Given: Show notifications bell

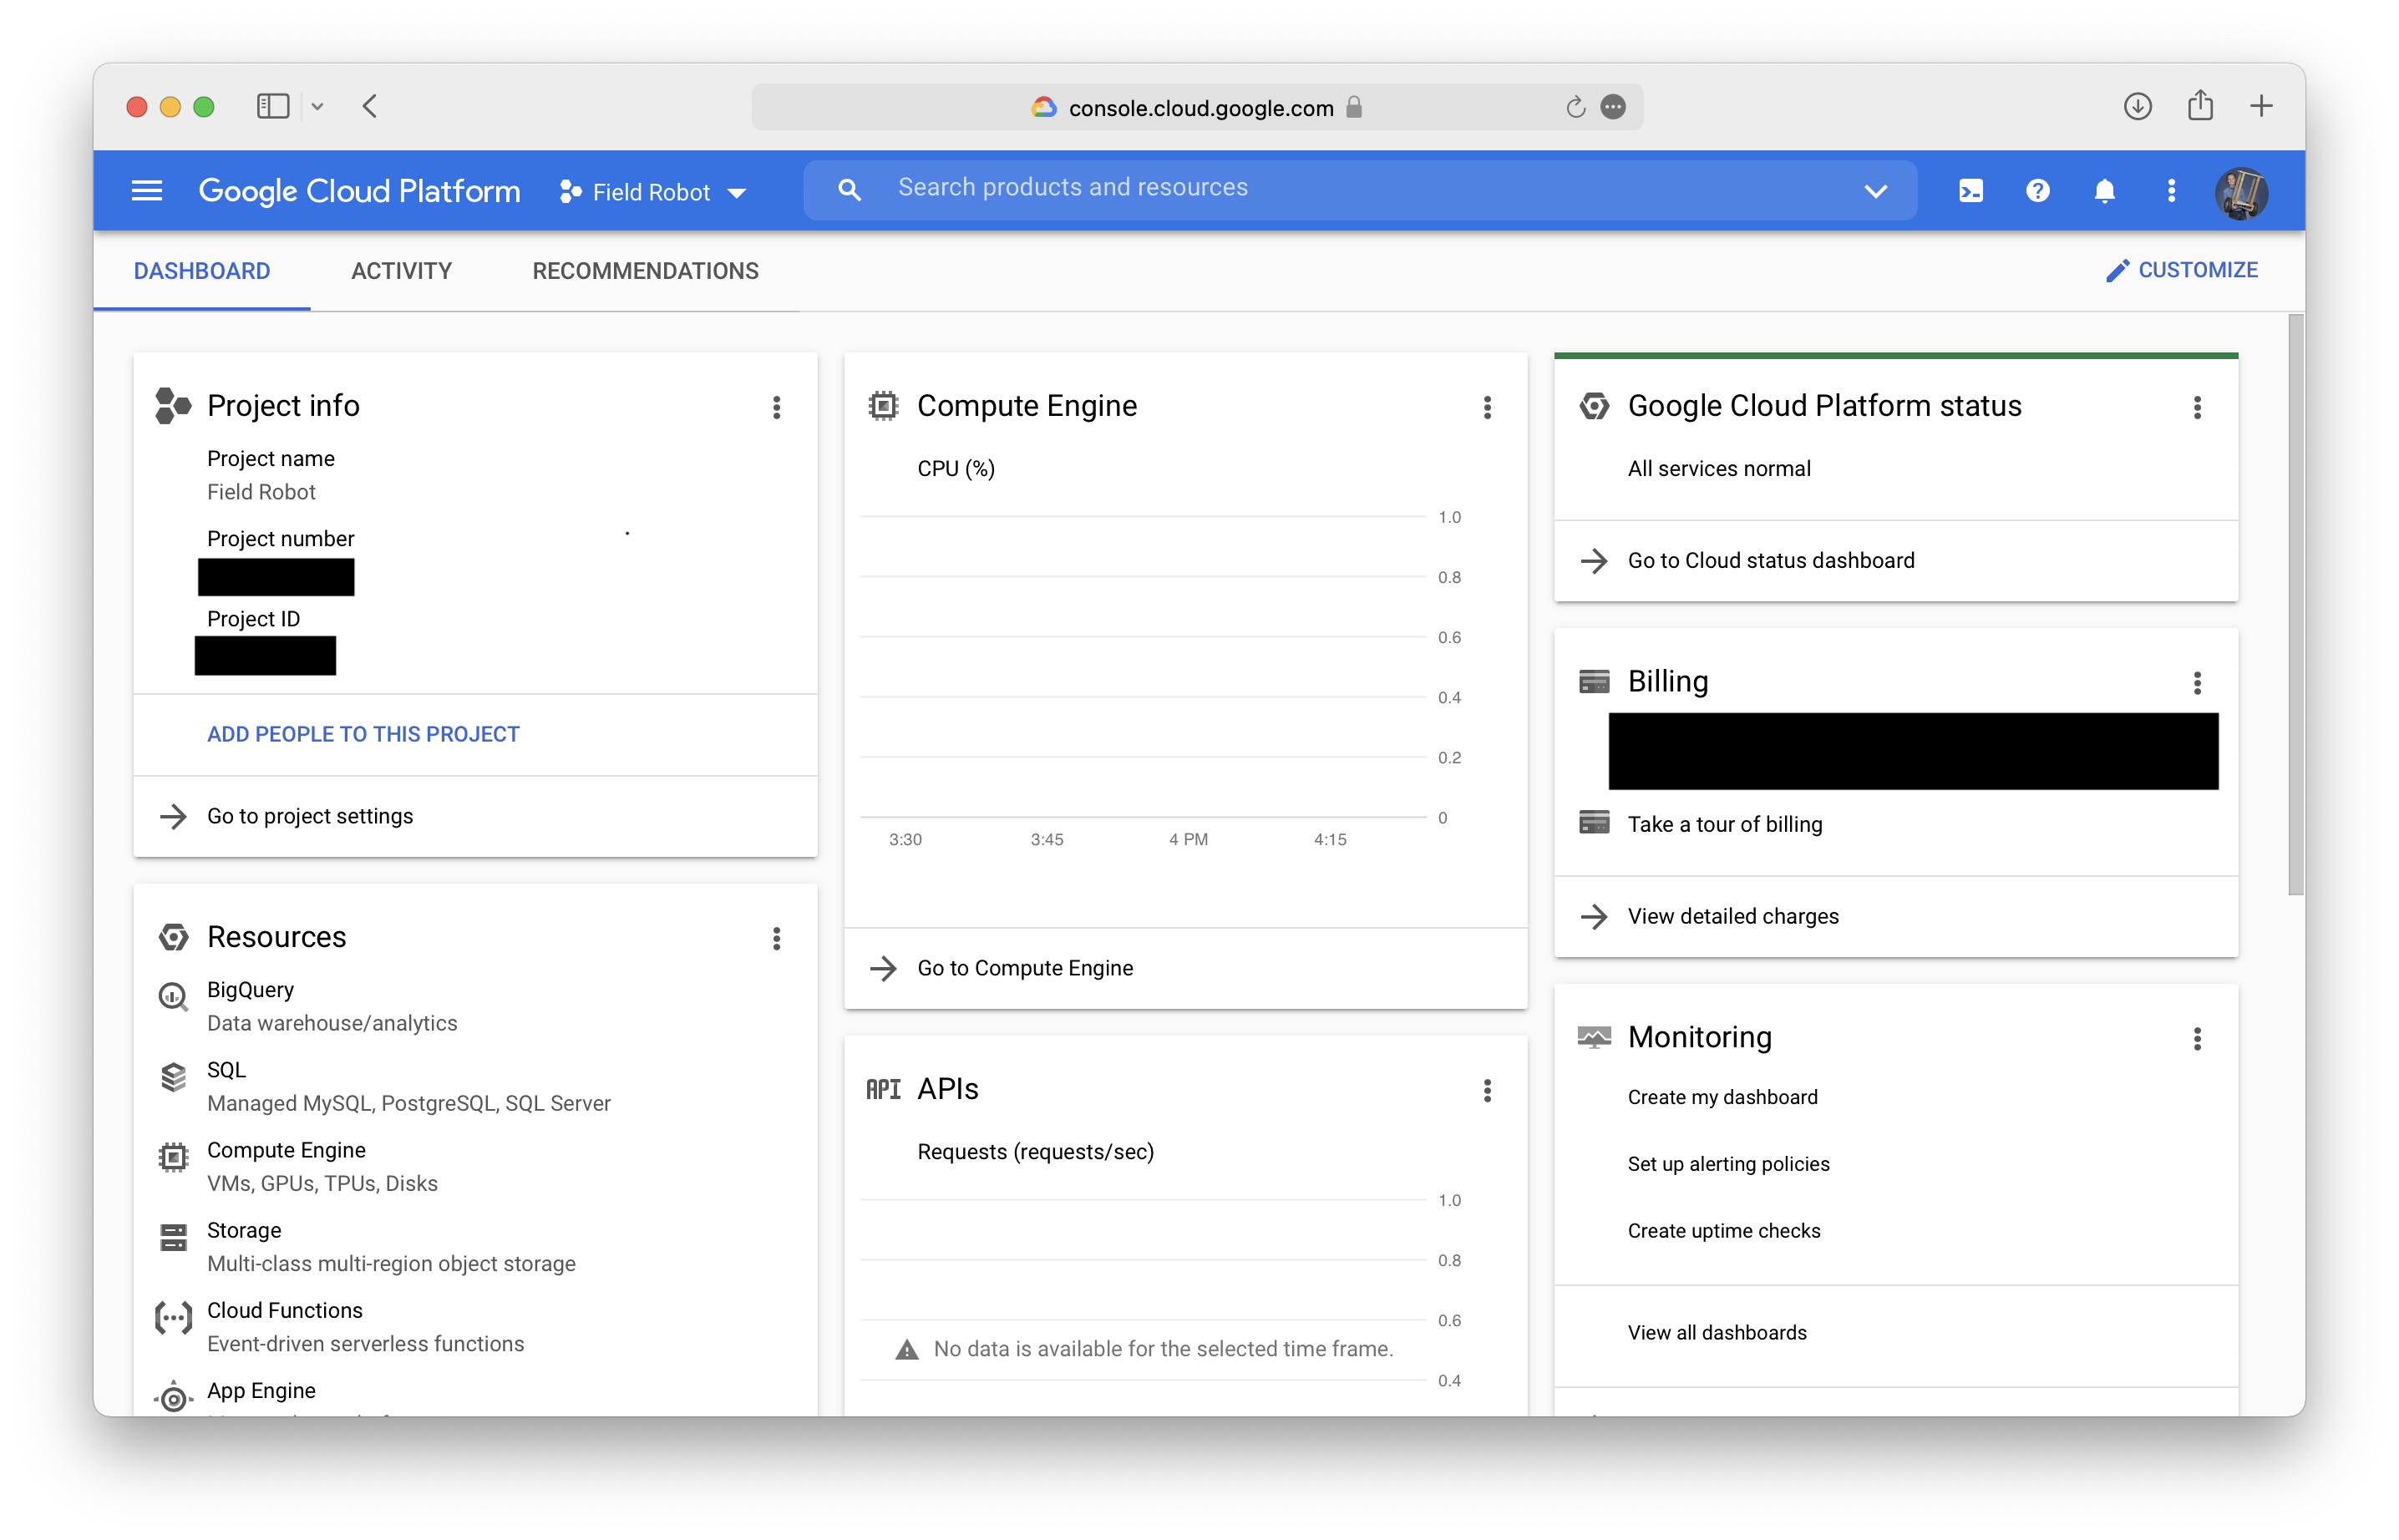Looking at the screenshot, I should tap(2105, 190).
